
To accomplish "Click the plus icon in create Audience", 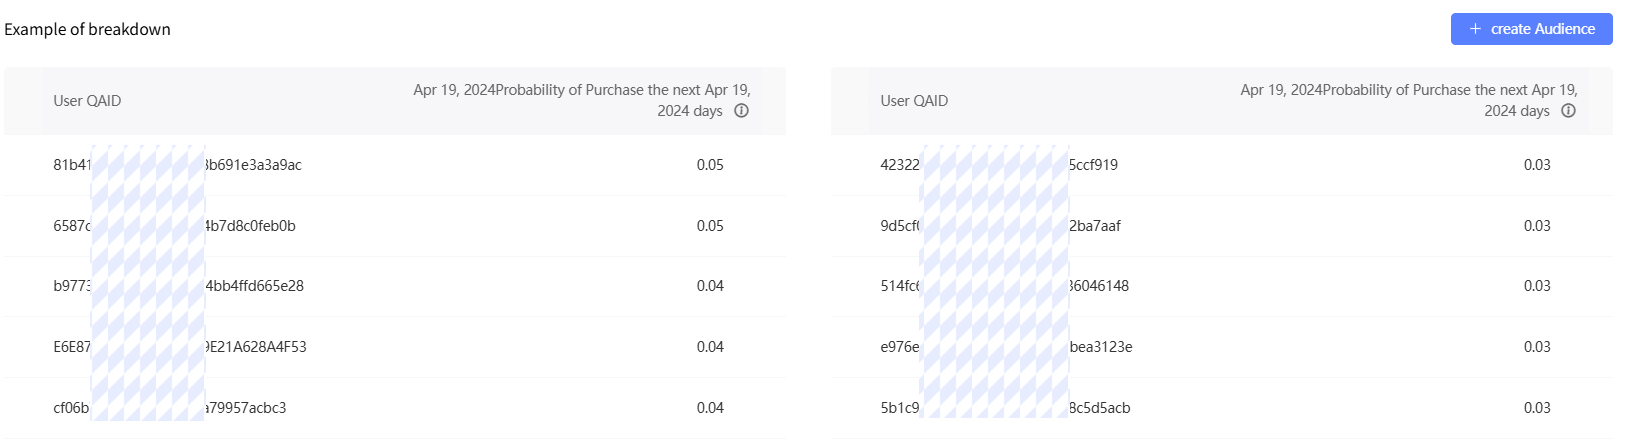I will 1475,29.
